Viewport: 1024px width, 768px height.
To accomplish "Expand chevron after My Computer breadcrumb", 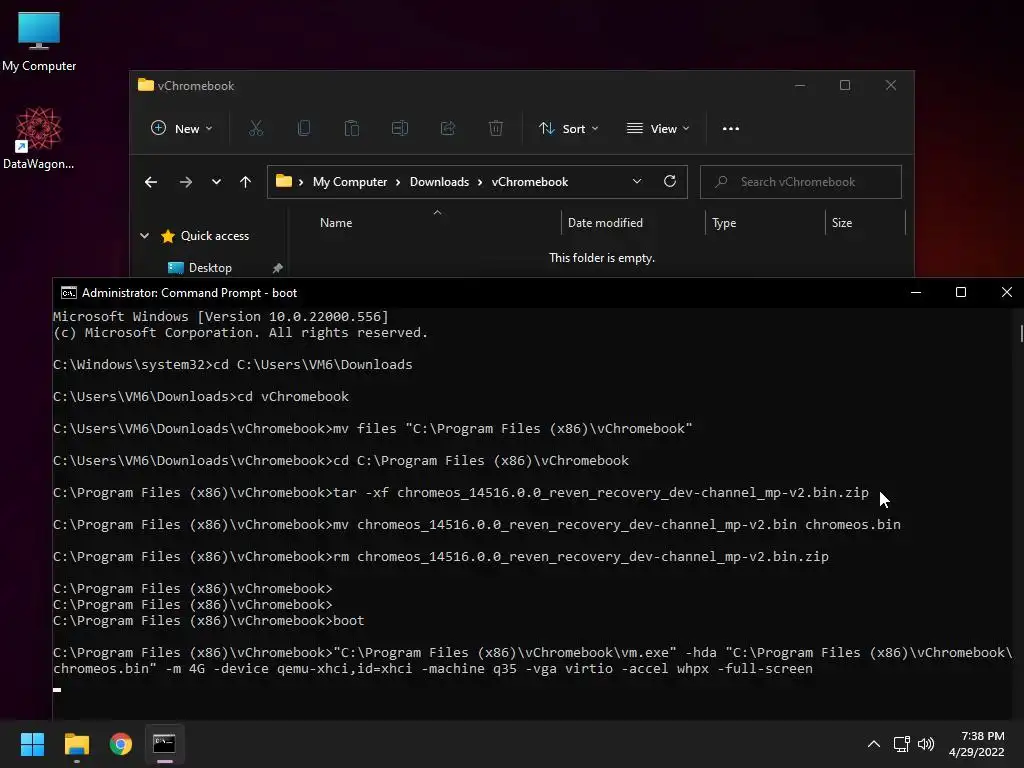I will 398,182.
